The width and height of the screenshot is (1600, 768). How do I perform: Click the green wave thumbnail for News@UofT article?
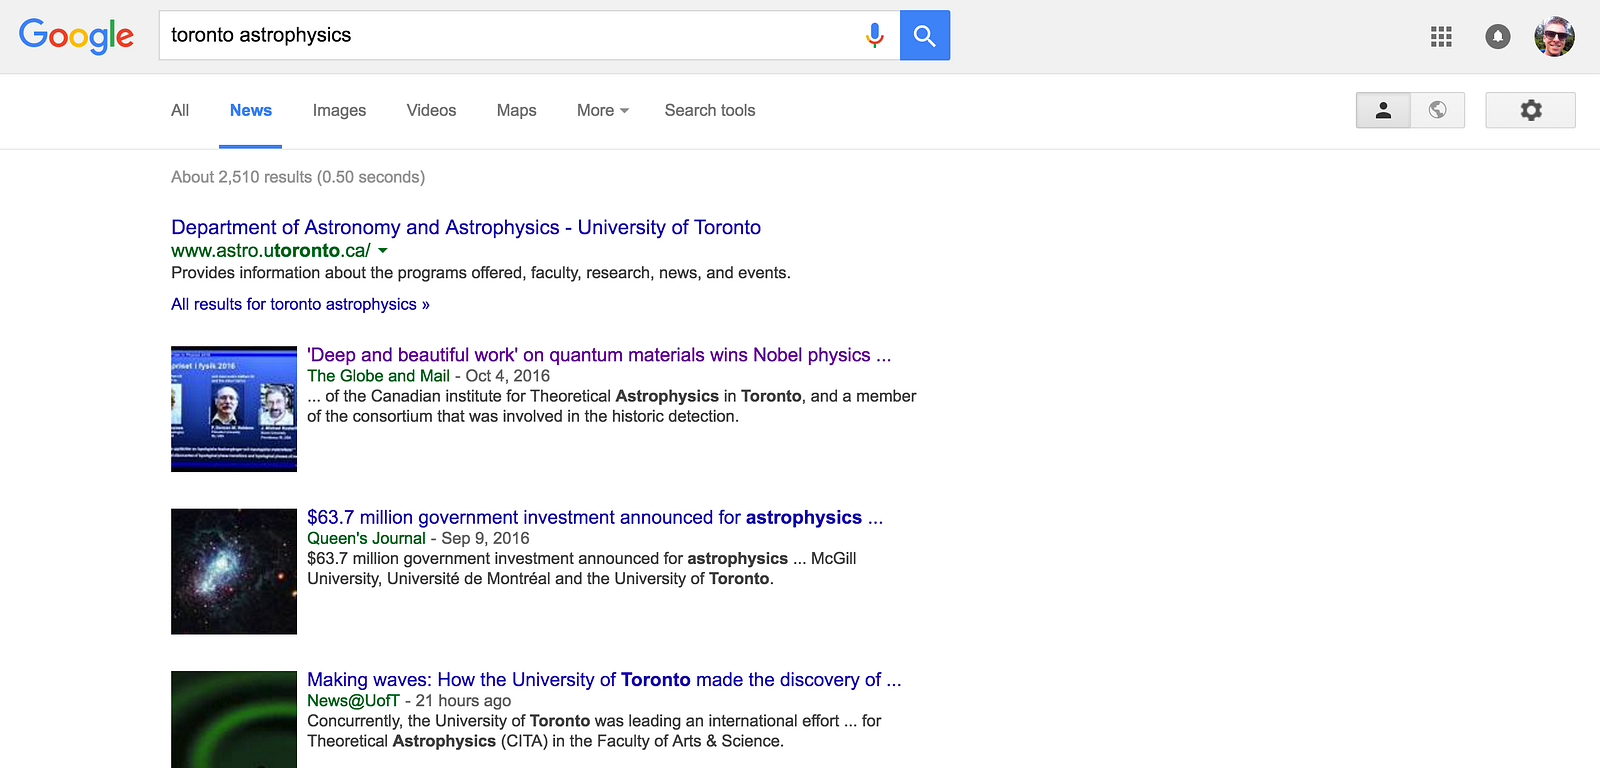pos(234,720)
